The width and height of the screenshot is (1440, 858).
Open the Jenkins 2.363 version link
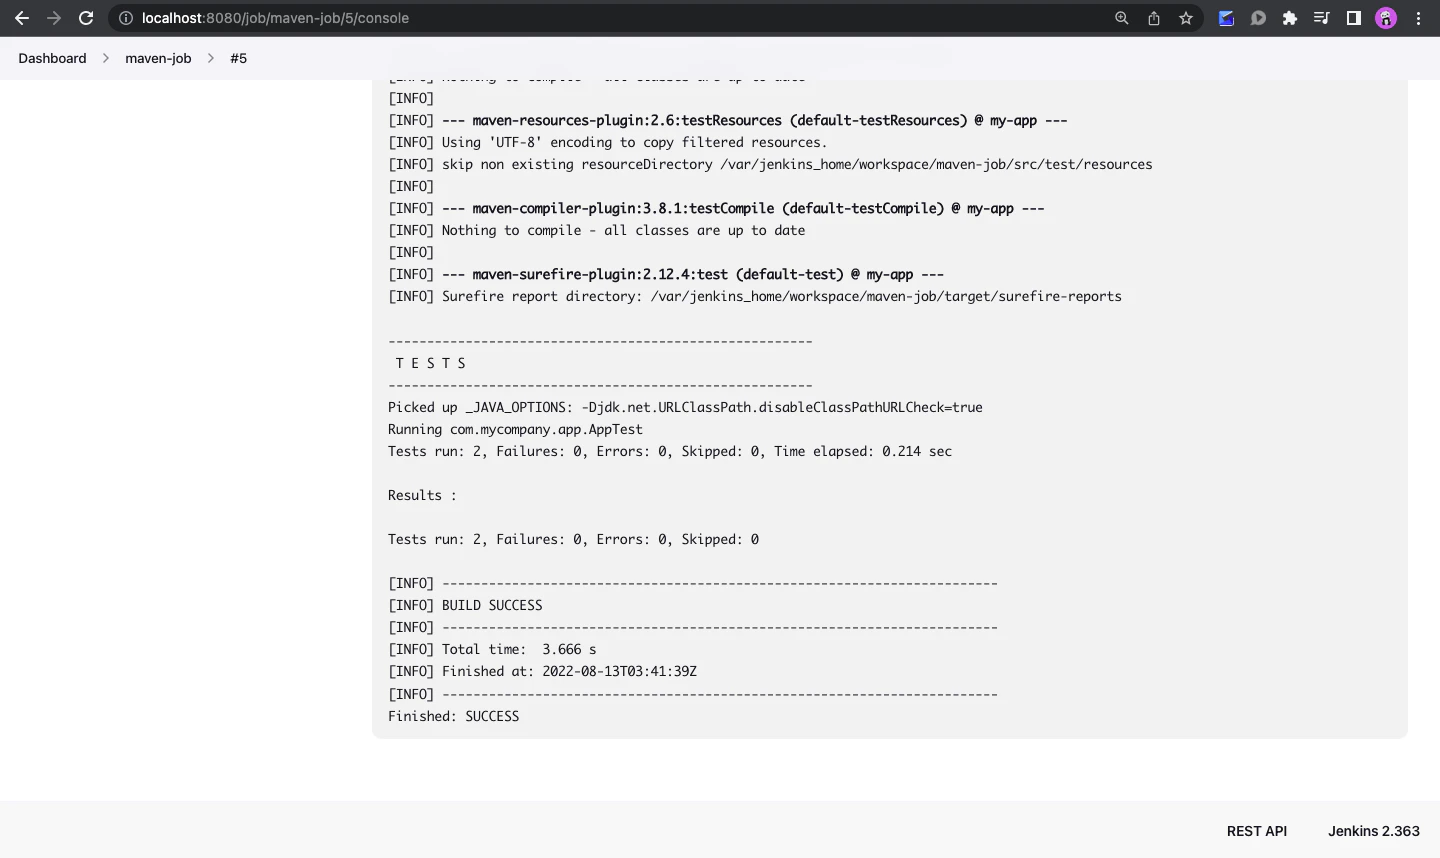tap(1374, 831)
